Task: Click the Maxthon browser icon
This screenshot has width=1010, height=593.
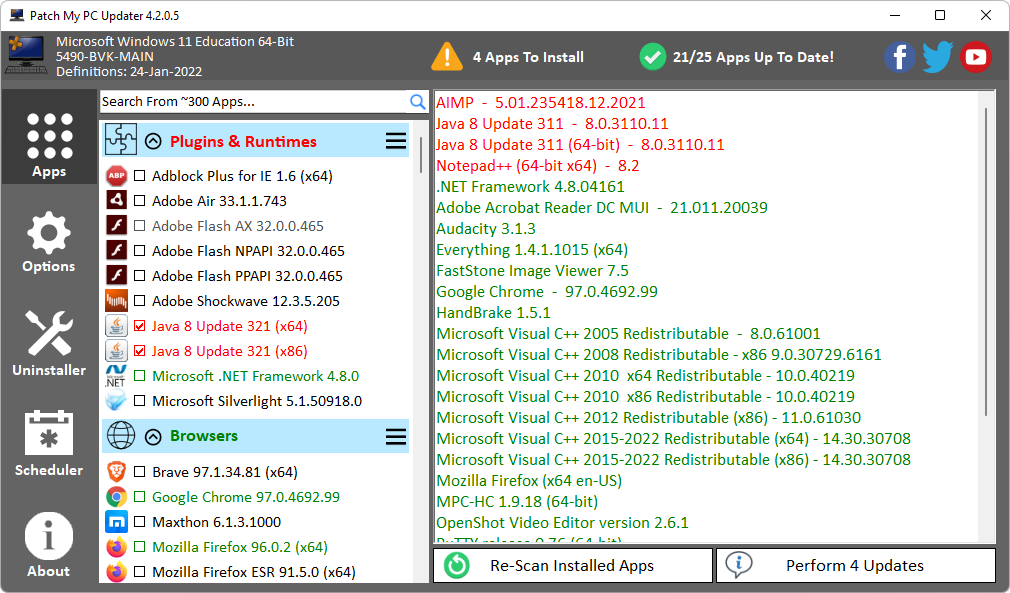Action: click(117, 522)
